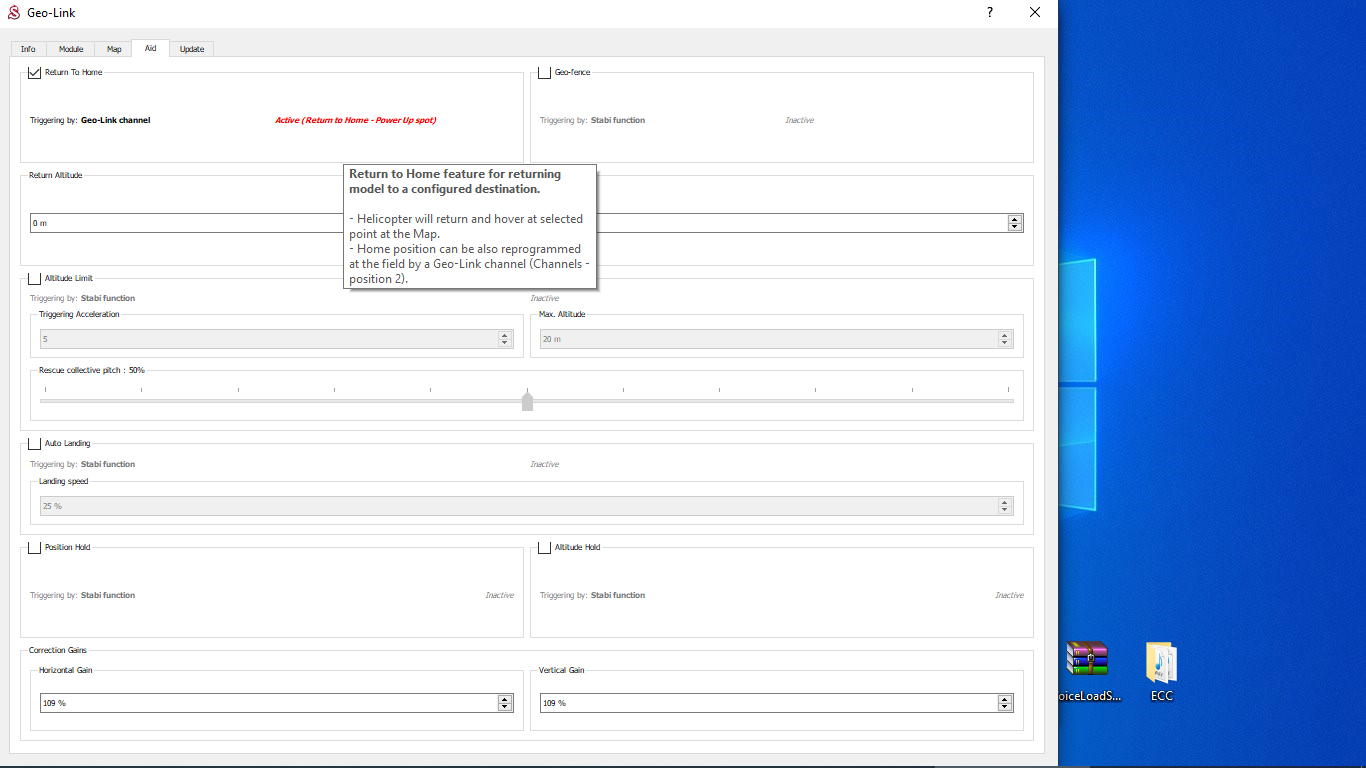Click the Rescue collective pitch slider handle

527,401
